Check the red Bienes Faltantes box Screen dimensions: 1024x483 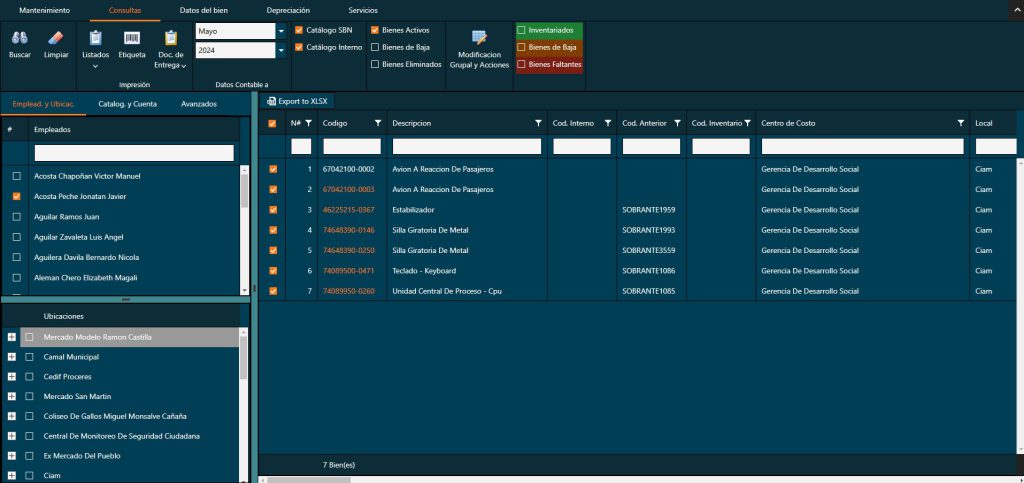pos(521,64)
